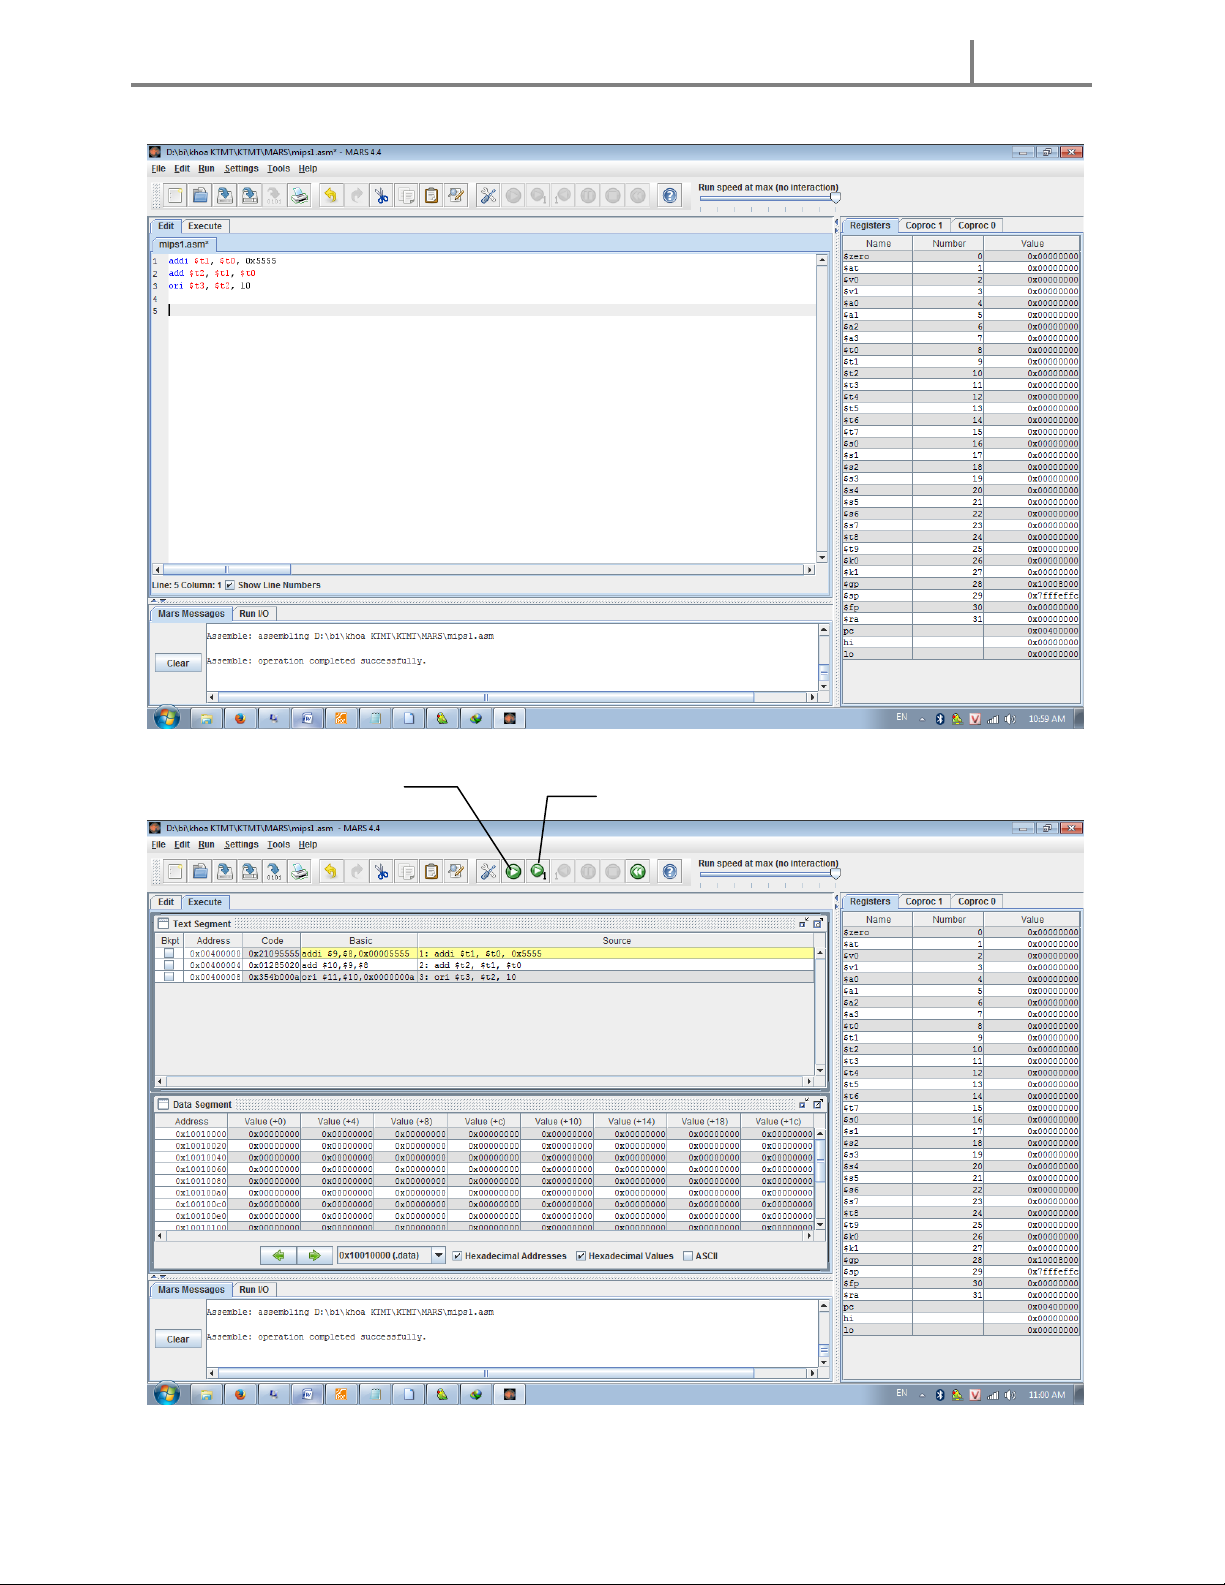The height and width of the screenshot is (1585, 1225).
Task: Iconify the Data Segment panel
Action: [803, 1104]
